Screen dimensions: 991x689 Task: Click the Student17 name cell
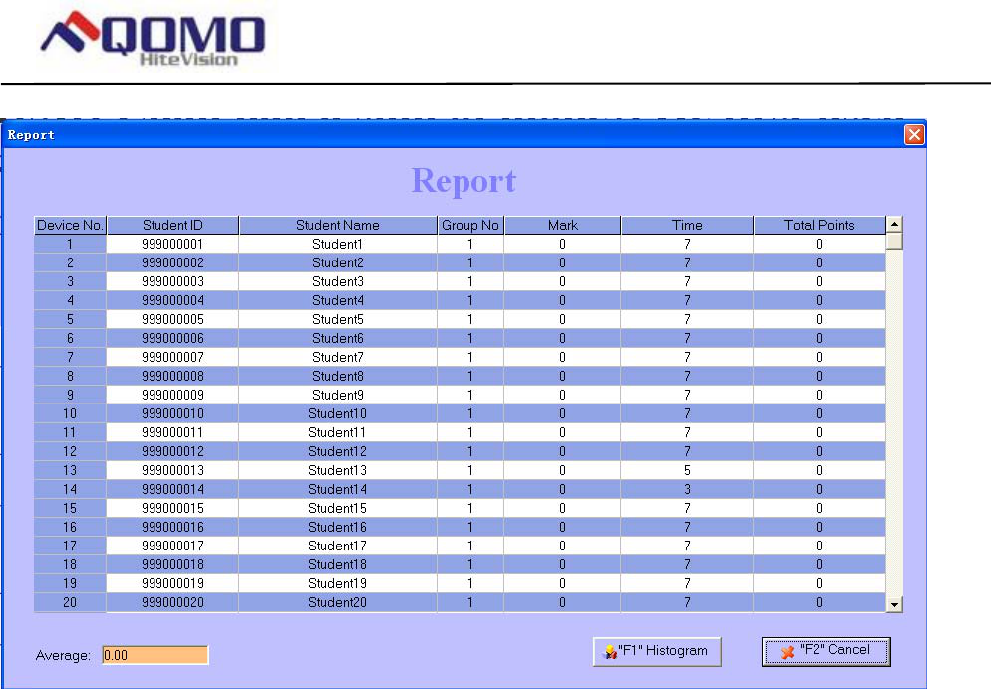pos(337,546)
